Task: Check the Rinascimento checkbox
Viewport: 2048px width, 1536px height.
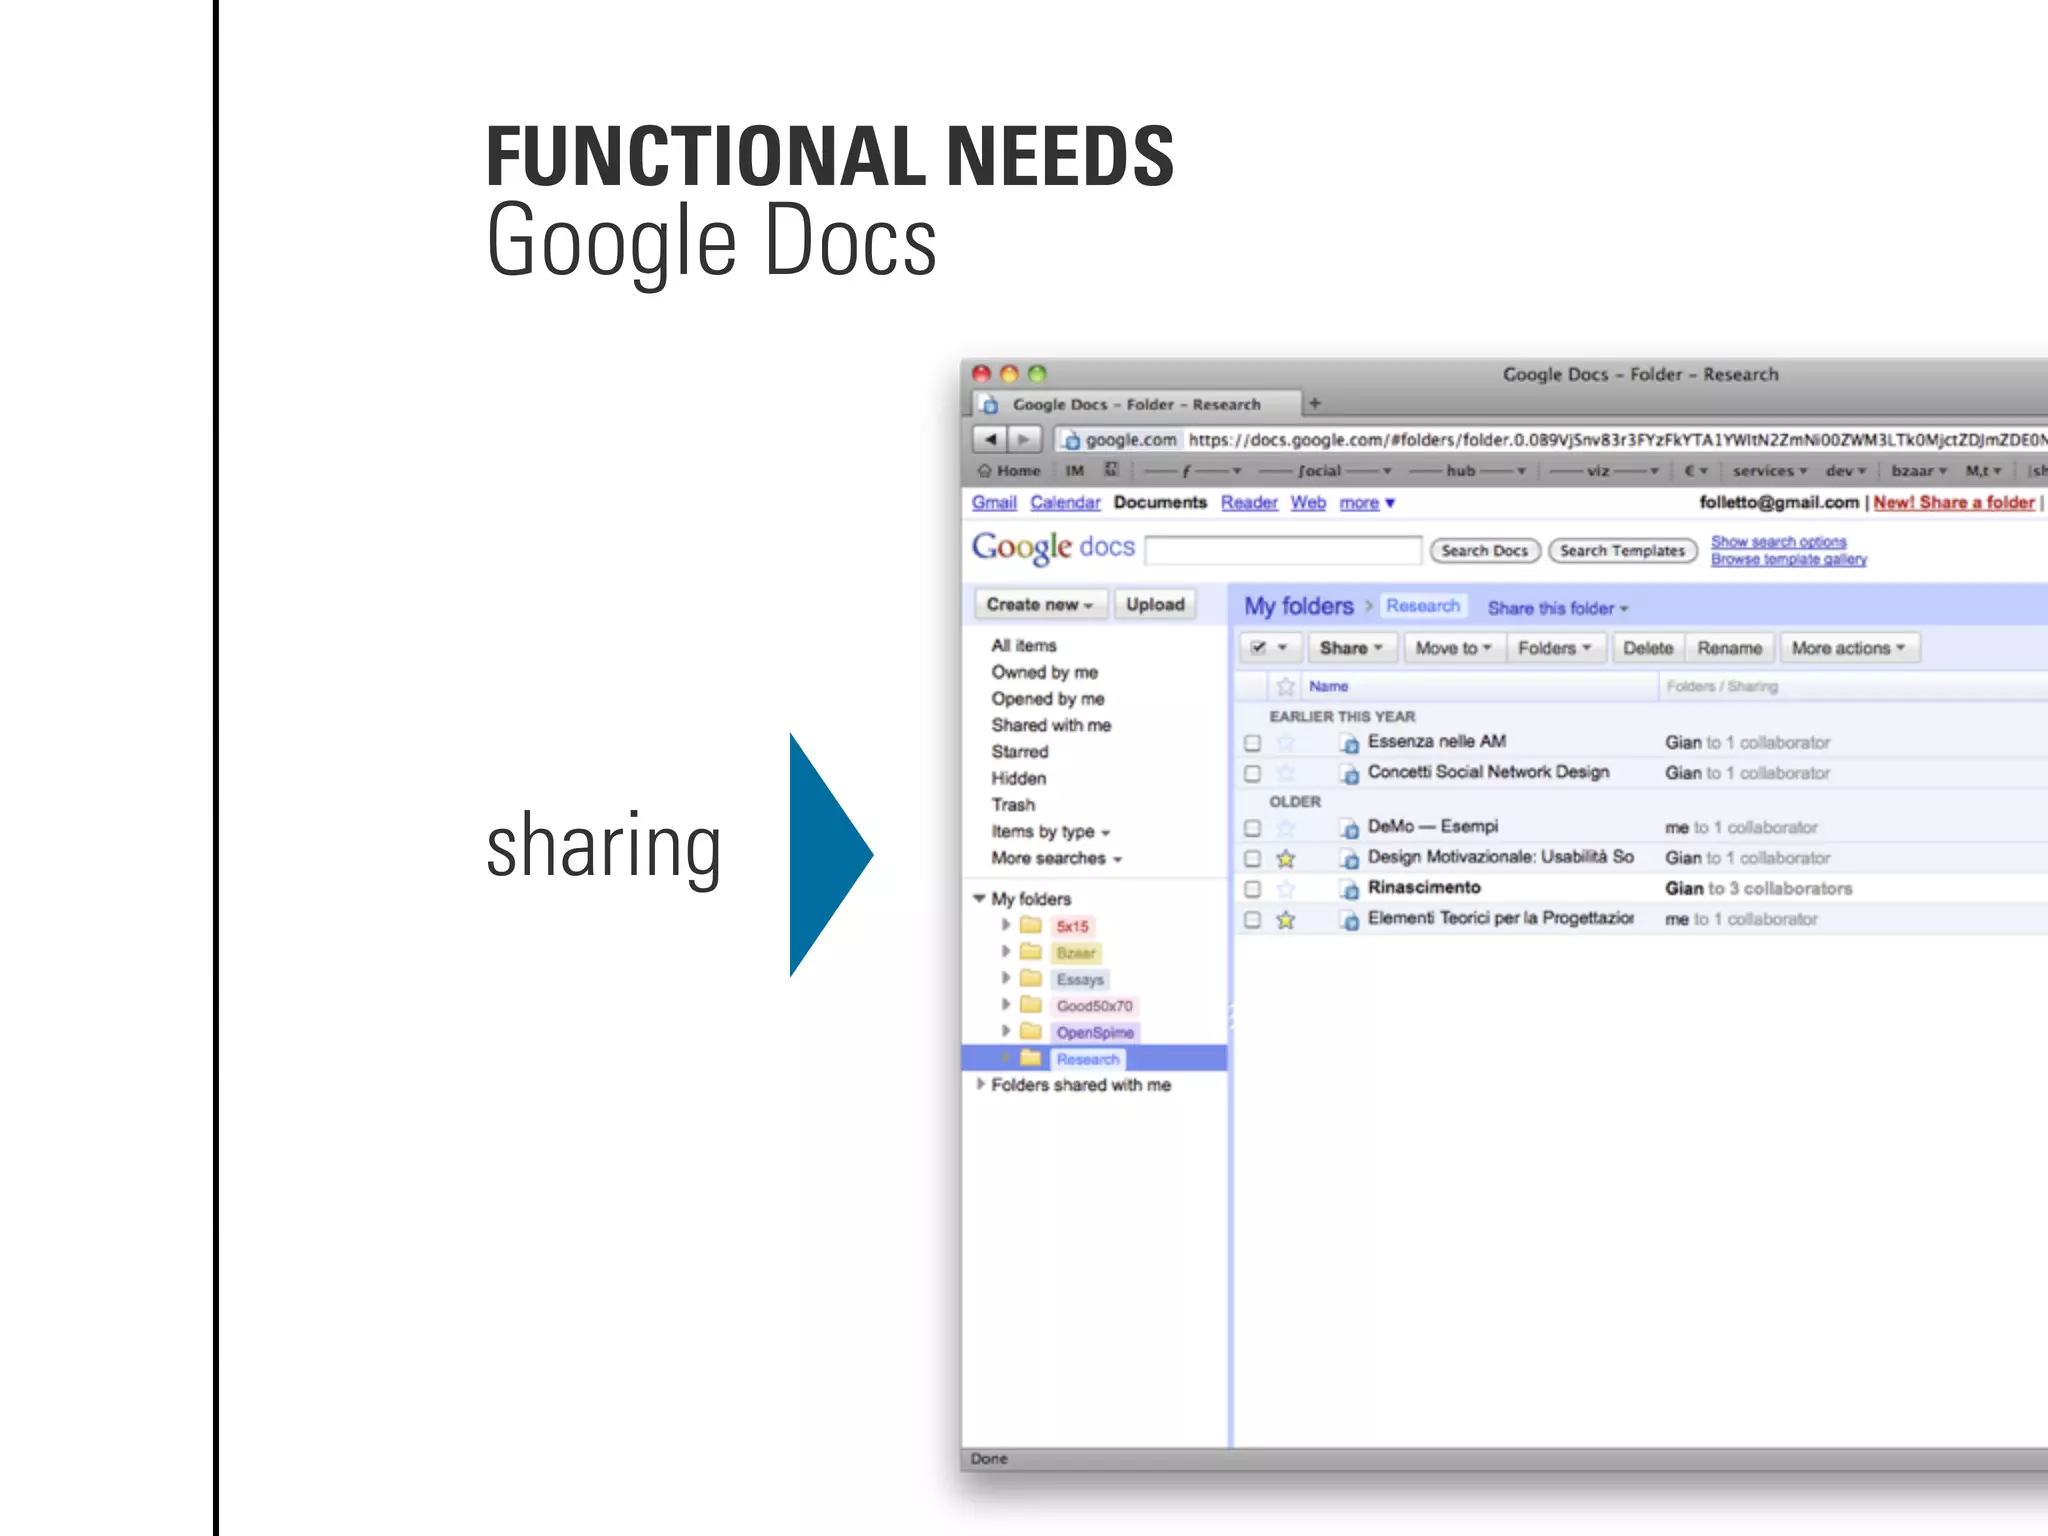Action: [1252, 889]
